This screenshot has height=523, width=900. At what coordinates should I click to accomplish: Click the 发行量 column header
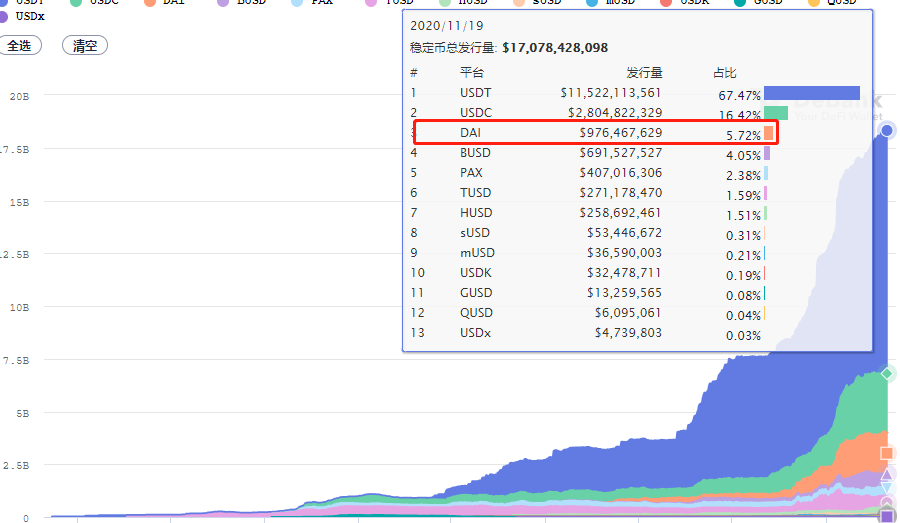(644, 73)
